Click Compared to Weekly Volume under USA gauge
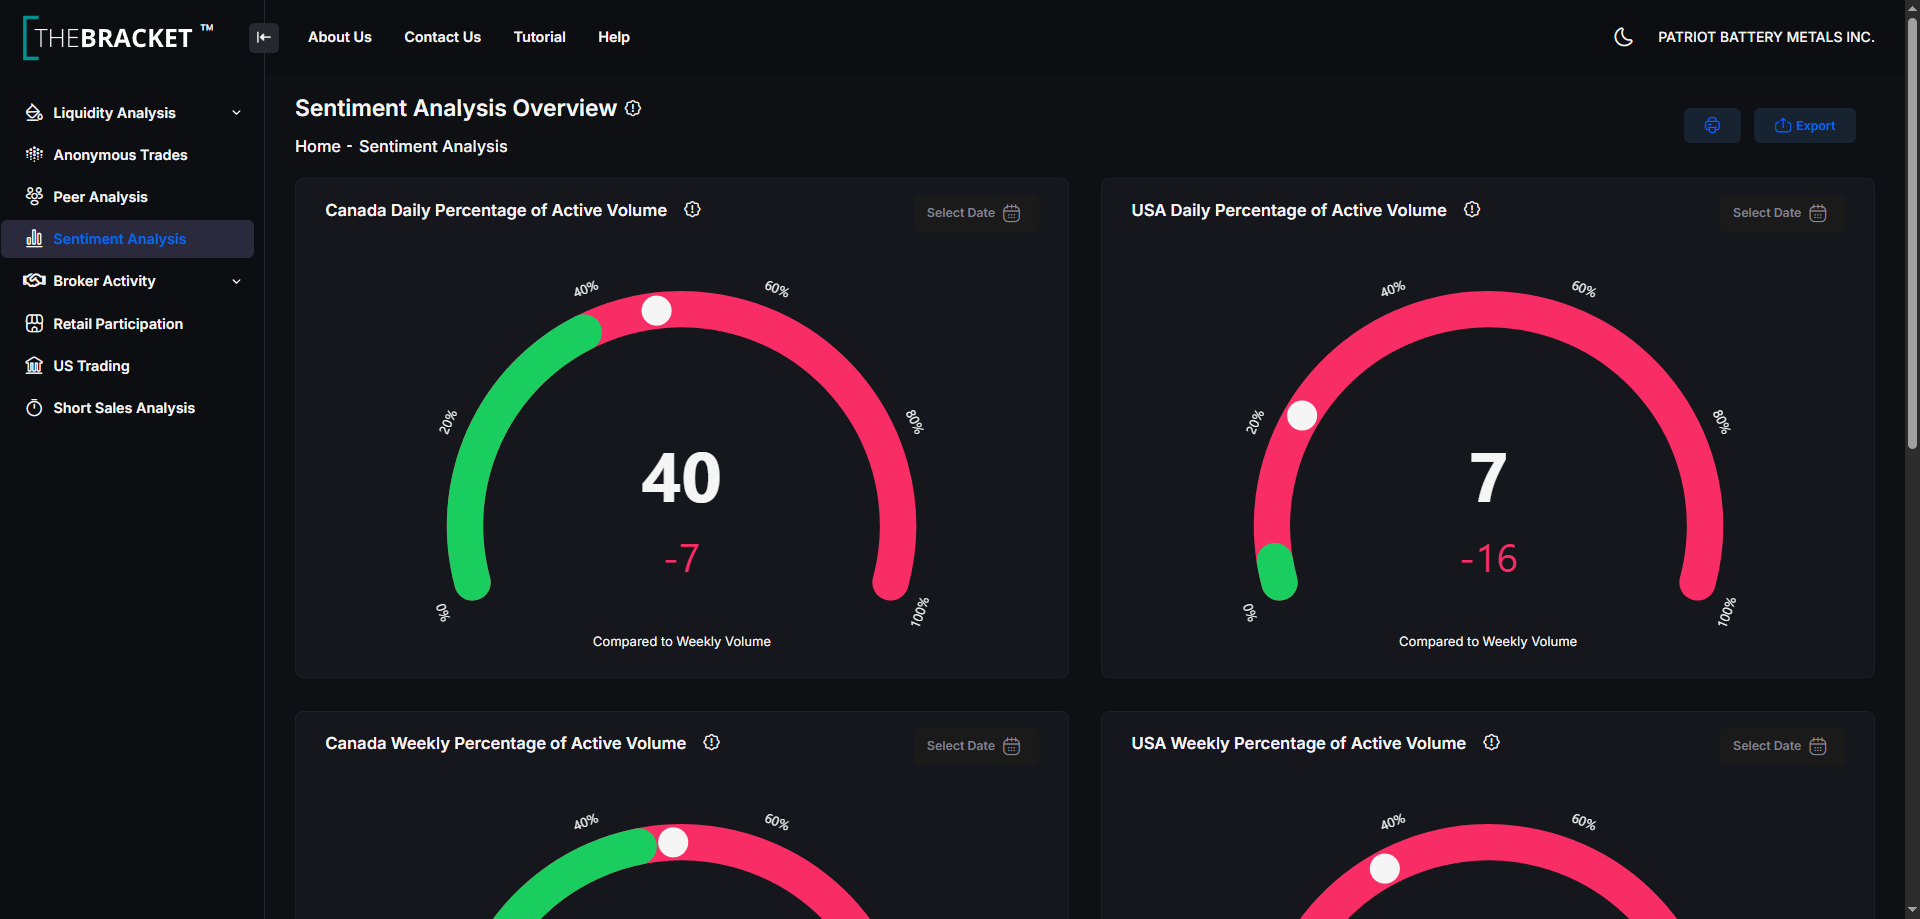The height and width of the screenshot is (919, 1920). point(1488,642)
